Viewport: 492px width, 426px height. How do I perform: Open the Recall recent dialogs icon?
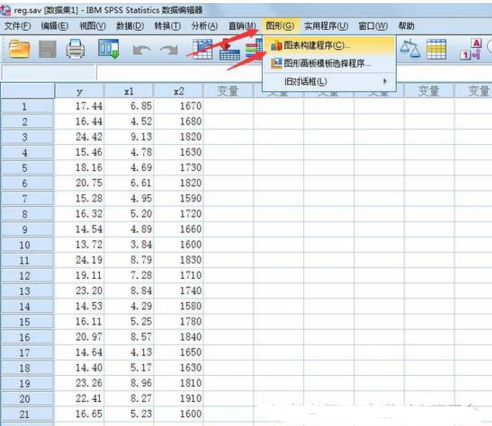pos(109,49)
